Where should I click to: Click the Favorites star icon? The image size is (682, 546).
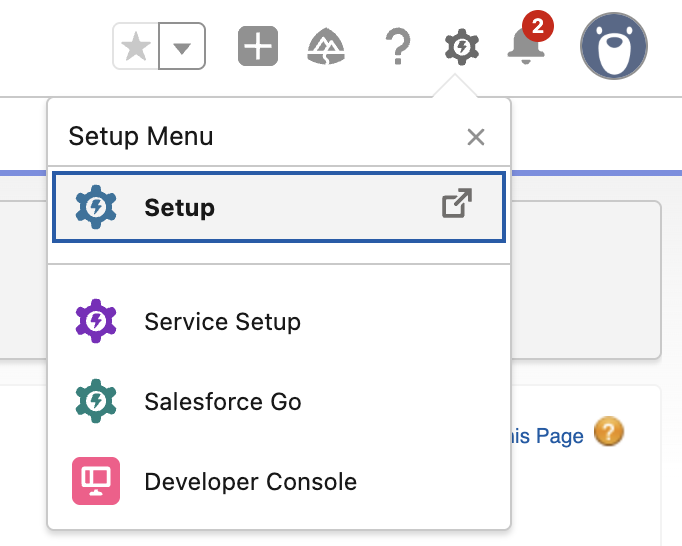[x=136, y=46]
